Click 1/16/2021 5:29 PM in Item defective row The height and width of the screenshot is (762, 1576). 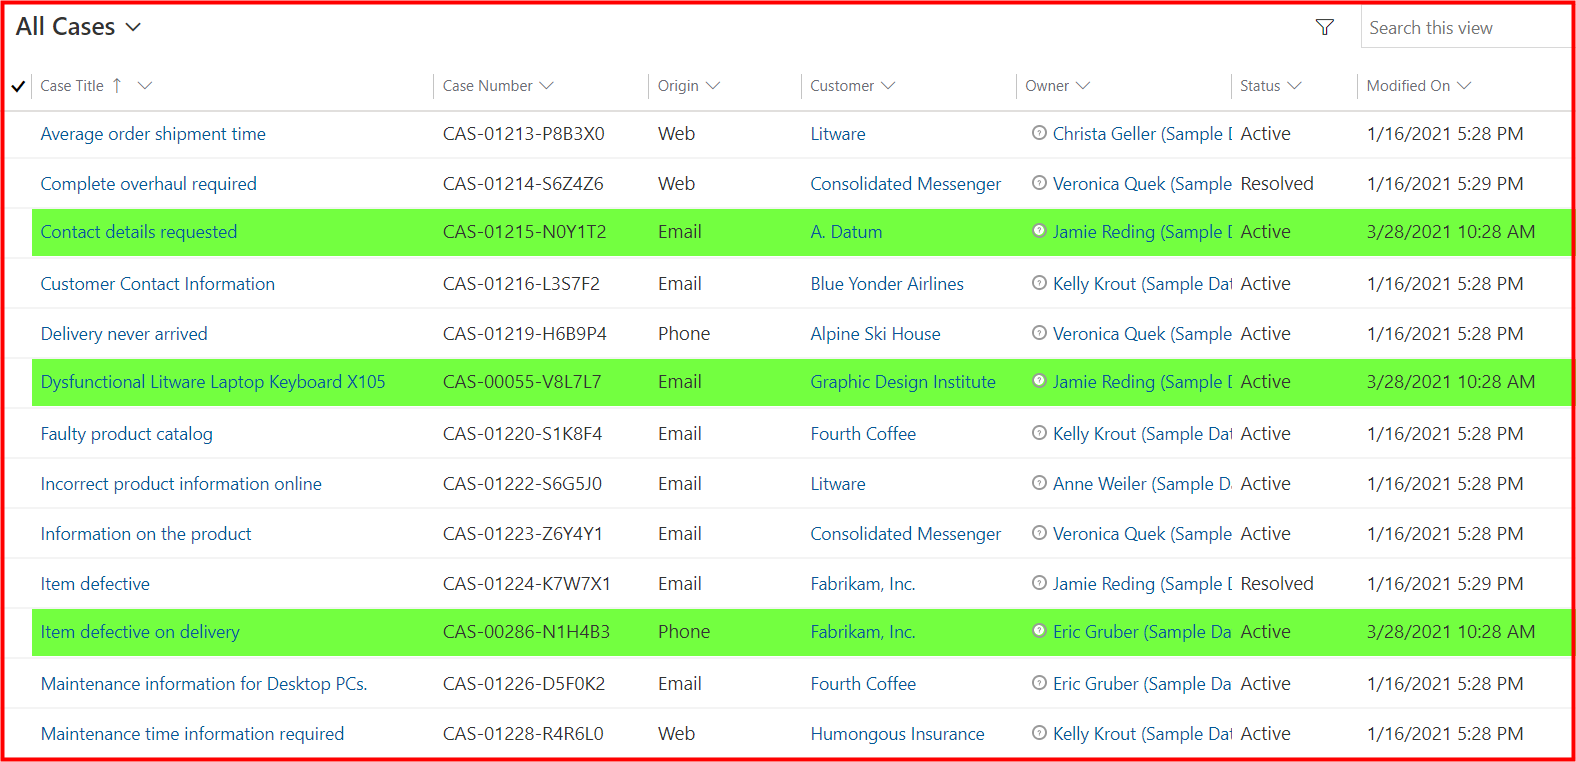click(x=1445, y=584)
